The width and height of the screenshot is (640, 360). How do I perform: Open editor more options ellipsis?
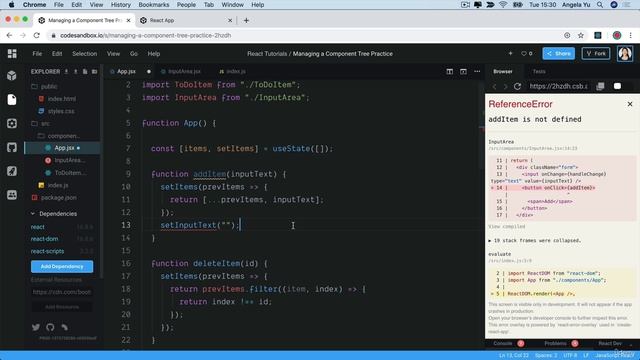click(x=477, y=71)
